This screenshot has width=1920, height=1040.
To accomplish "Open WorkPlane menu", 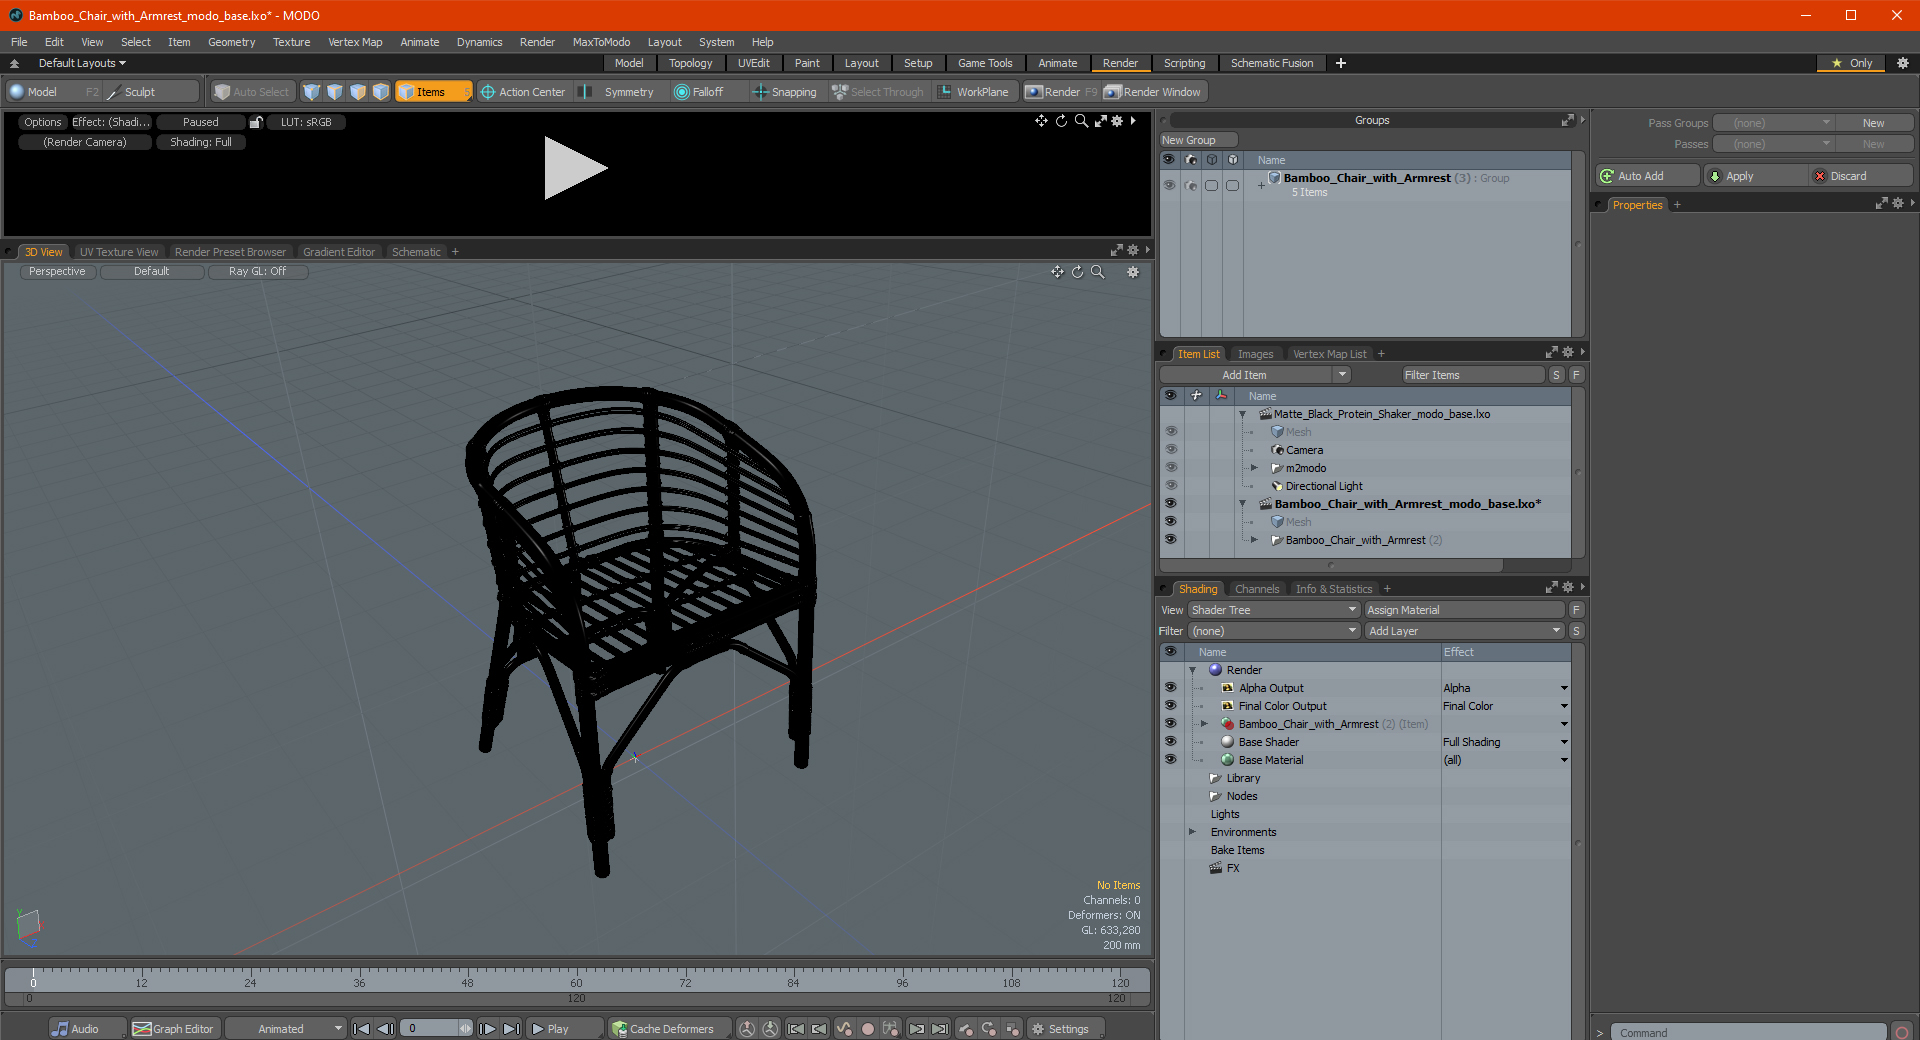I will [974, 92].
